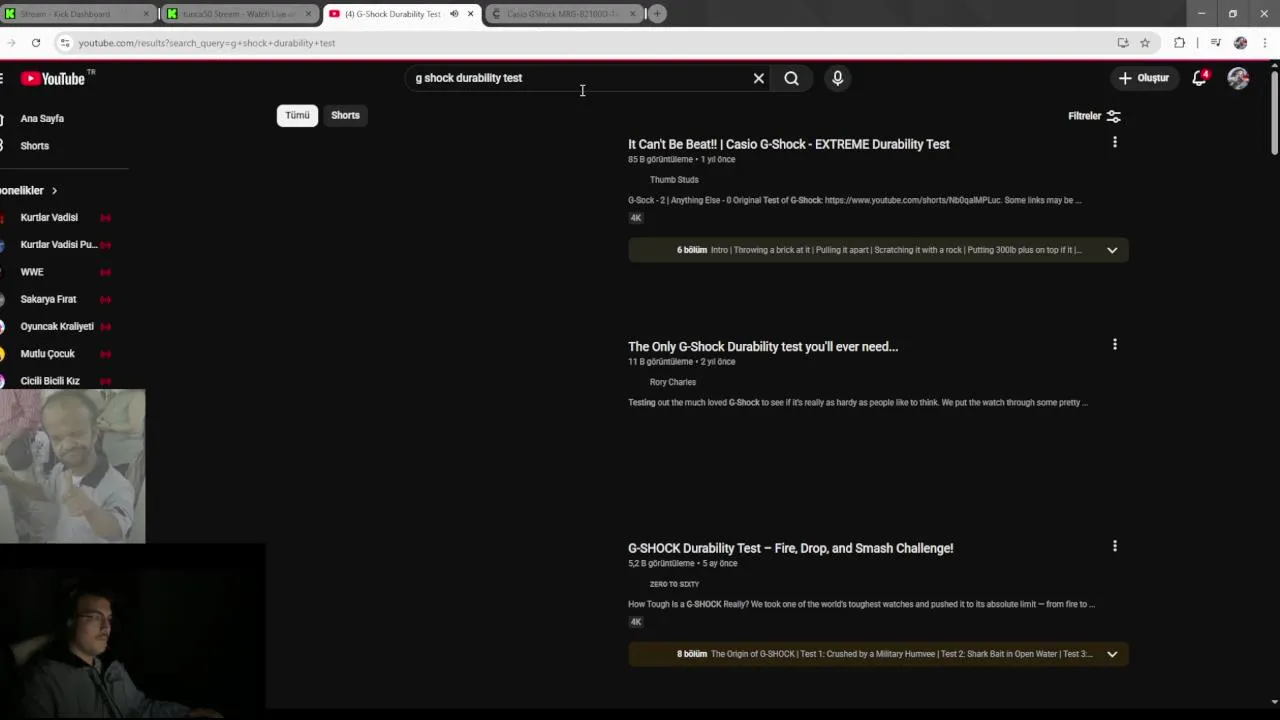Click the scrollbar down arrow
The height and width of the screenshot is (720, 1280).
(1274, 702)
